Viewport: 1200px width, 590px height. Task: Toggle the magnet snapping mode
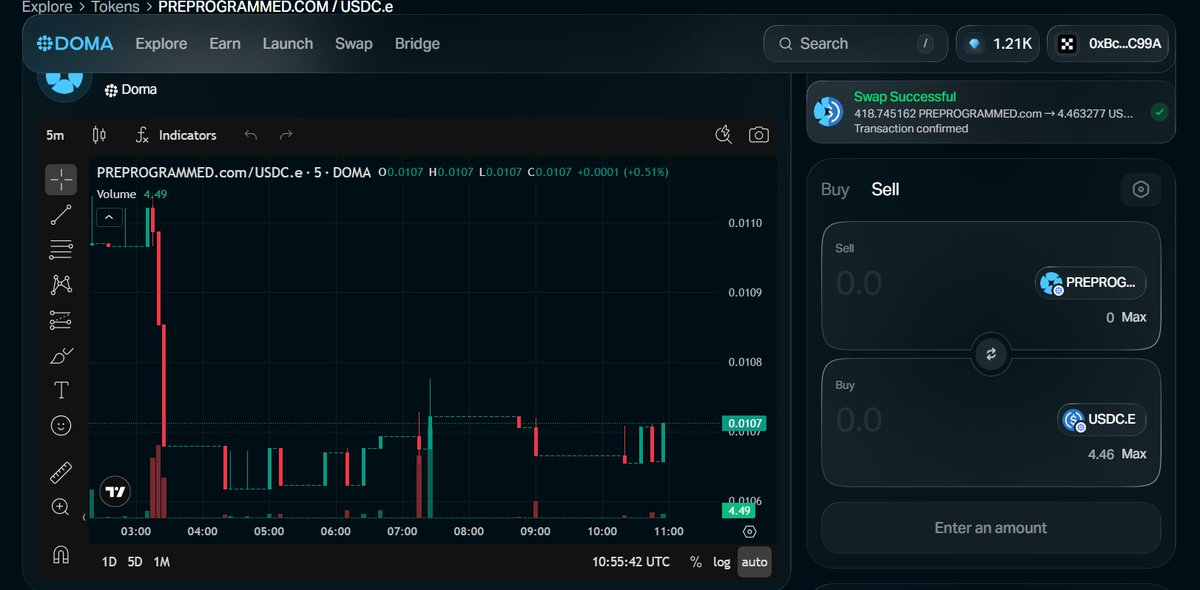[x=61, y=554]
